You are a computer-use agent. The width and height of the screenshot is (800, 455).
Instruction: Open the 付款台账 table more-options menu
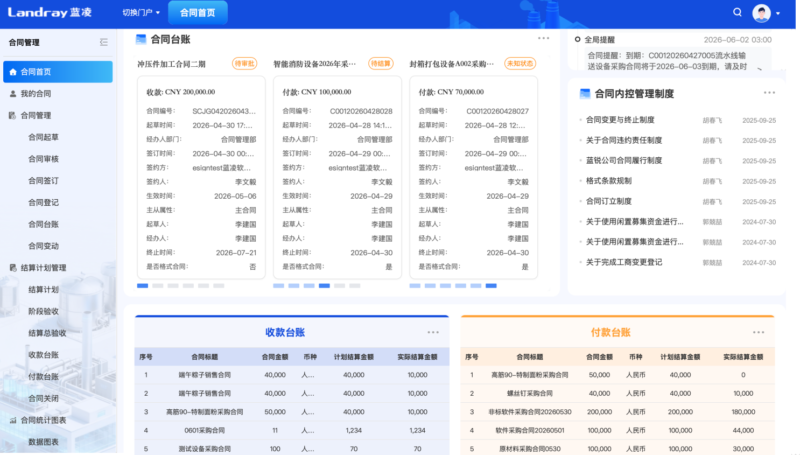(x=759, y=333)
